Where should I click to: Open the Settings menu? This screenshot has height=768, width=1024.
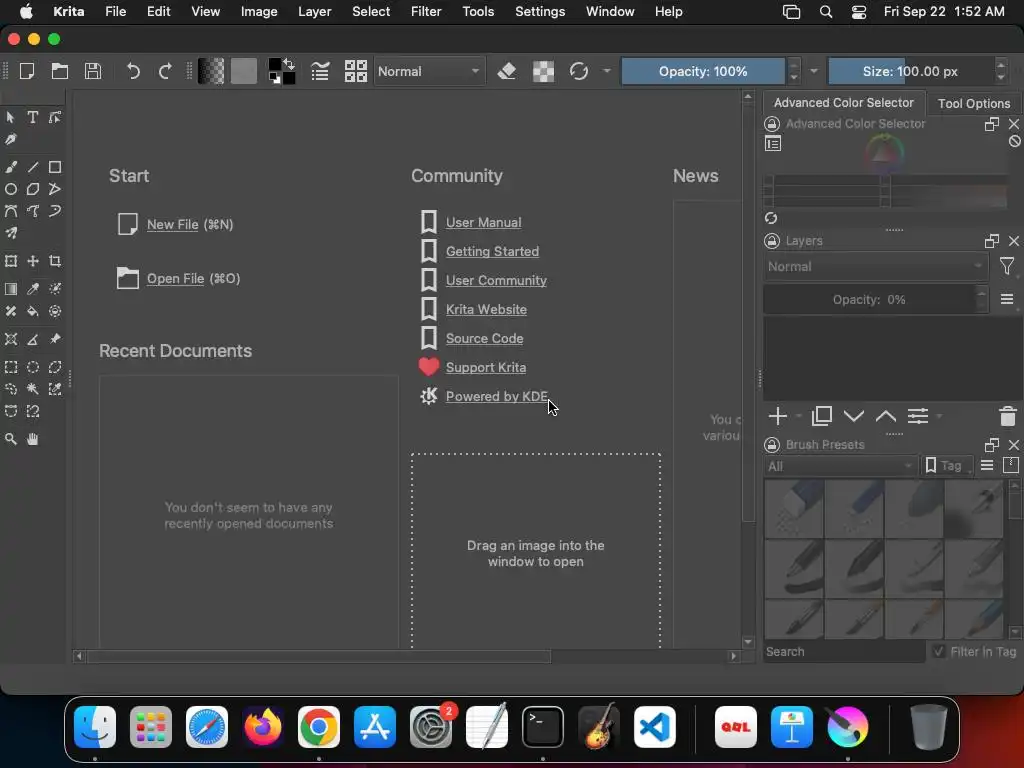[540, 12]
